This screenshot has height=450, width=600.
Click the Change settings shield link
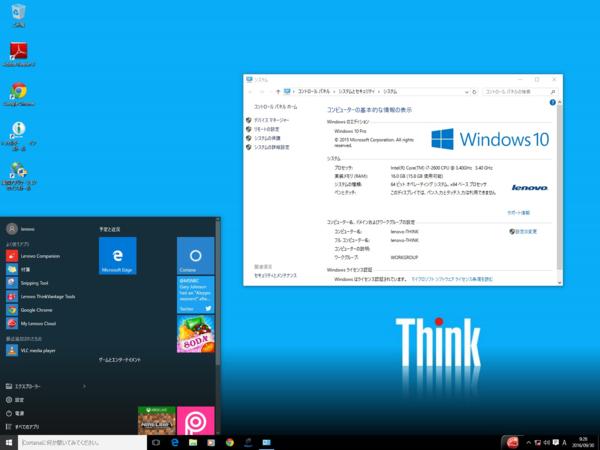coord(523,232)
